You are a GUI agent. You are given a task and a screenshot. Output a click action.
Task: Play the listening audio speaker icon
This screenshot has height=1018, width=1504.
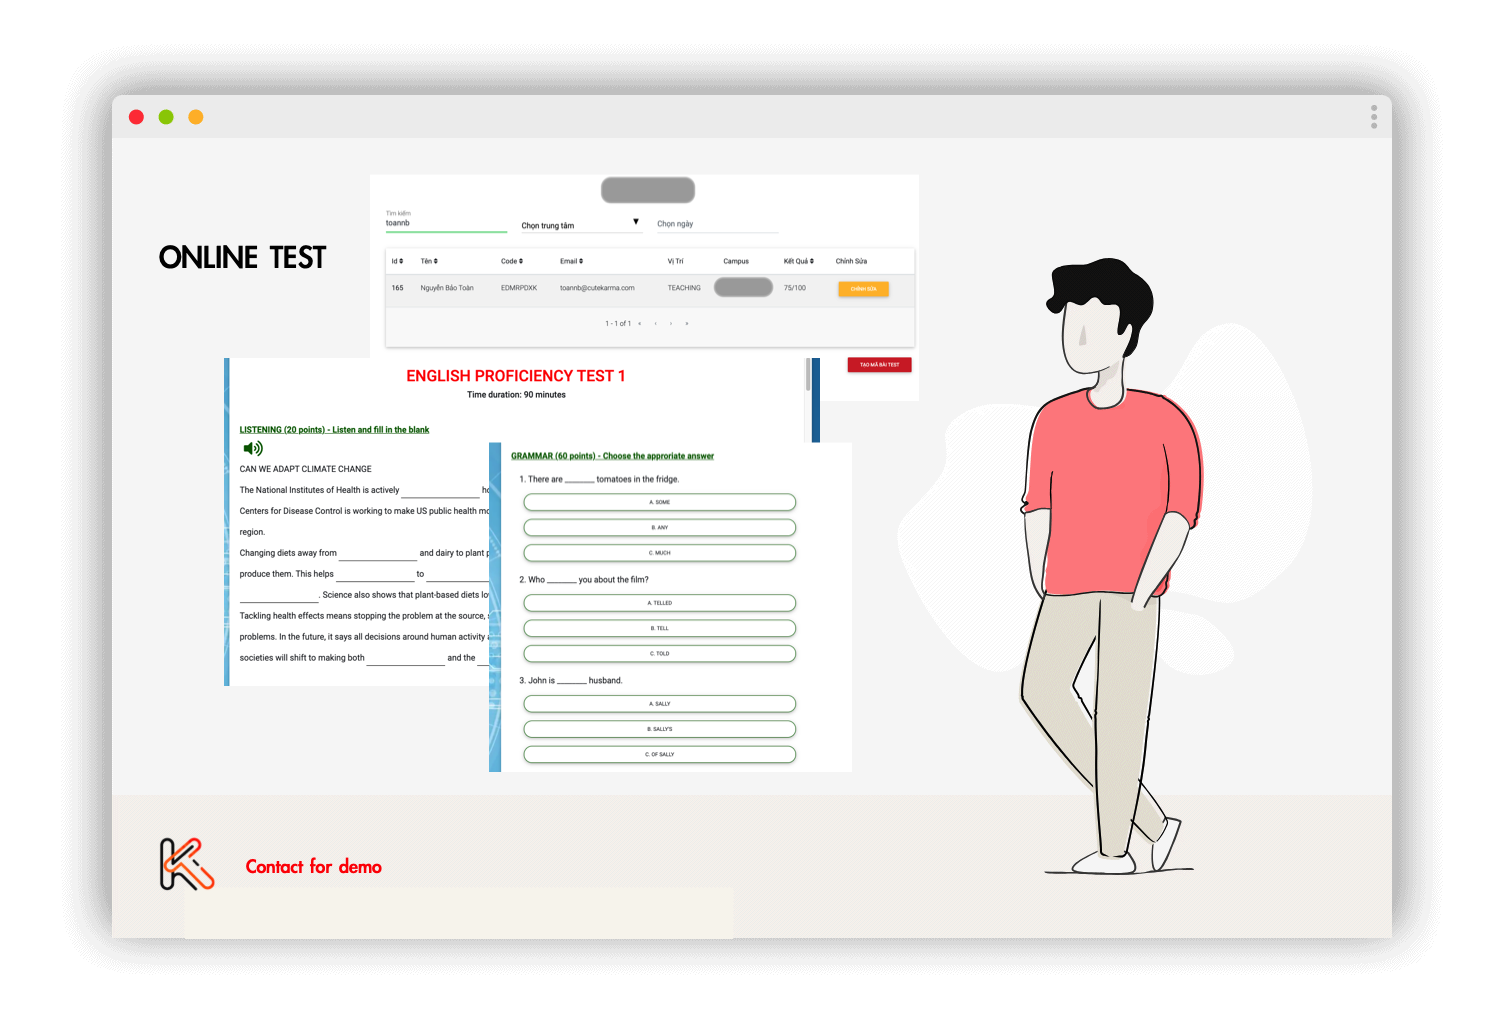click(x=253, y=449)
